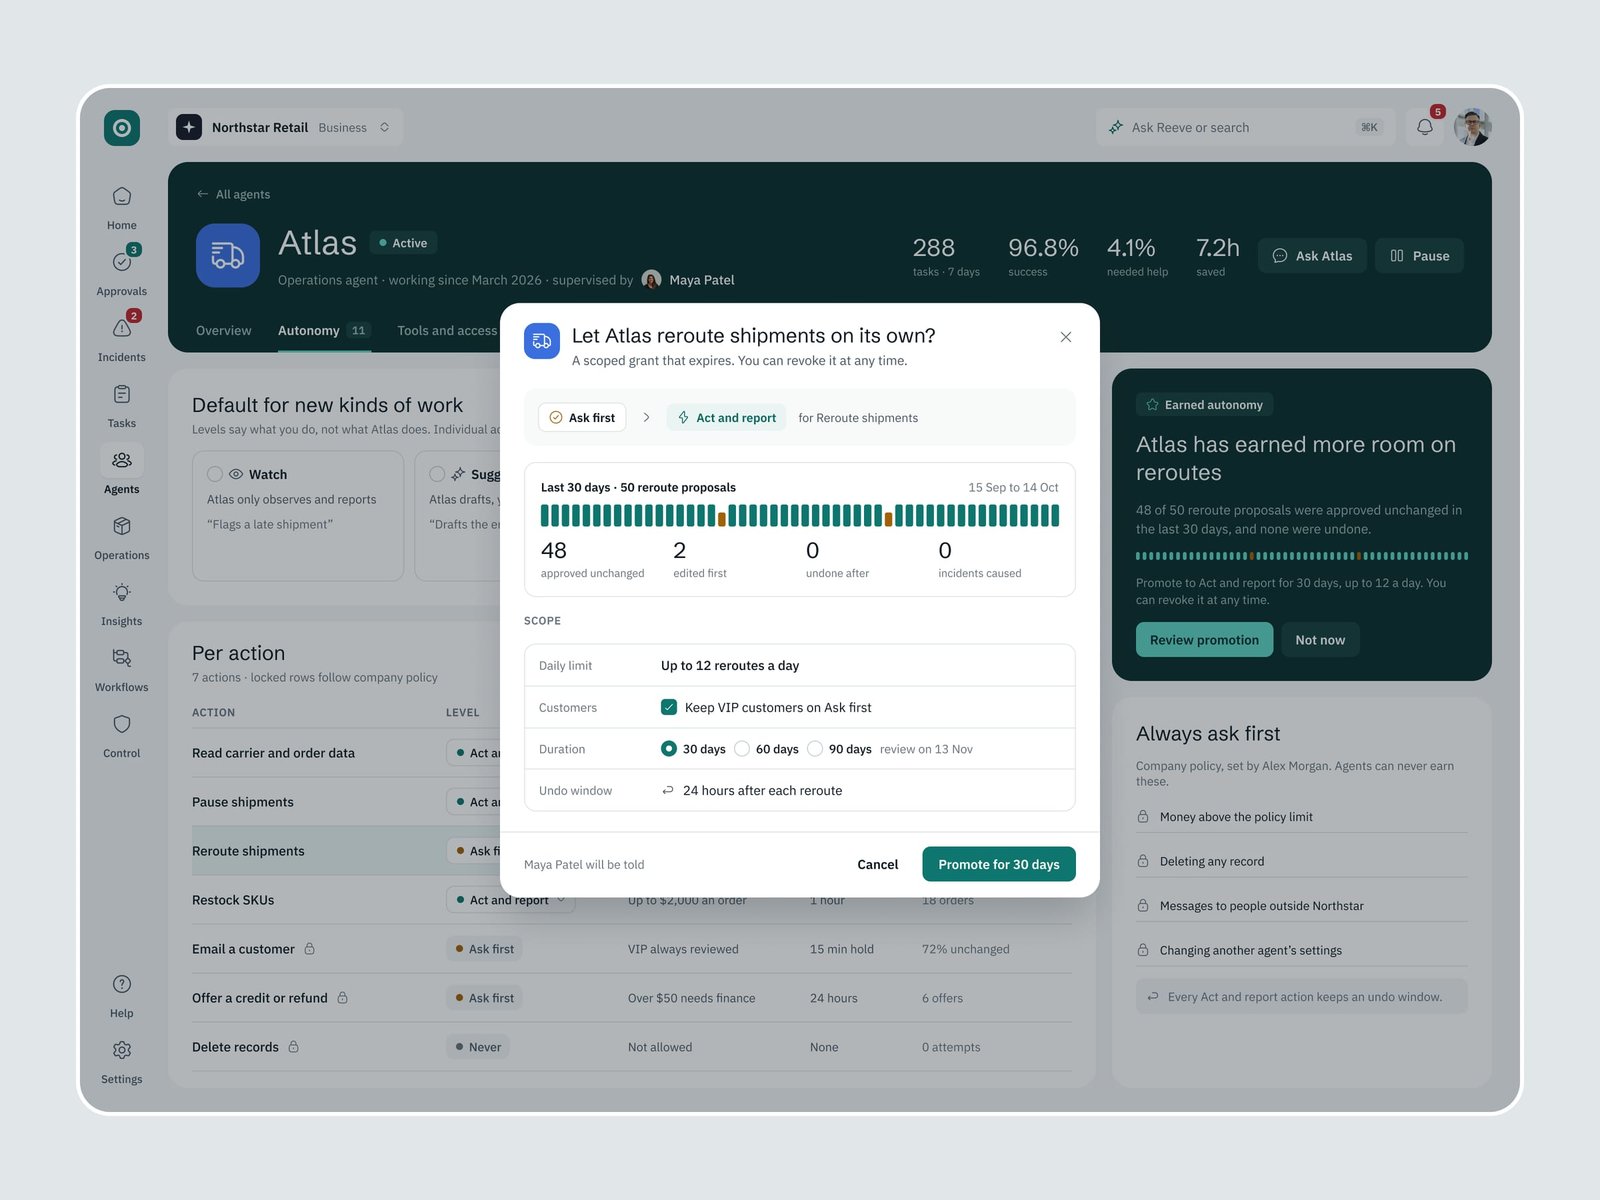Click Up to 12 reroutes a day value

point(730,666)
